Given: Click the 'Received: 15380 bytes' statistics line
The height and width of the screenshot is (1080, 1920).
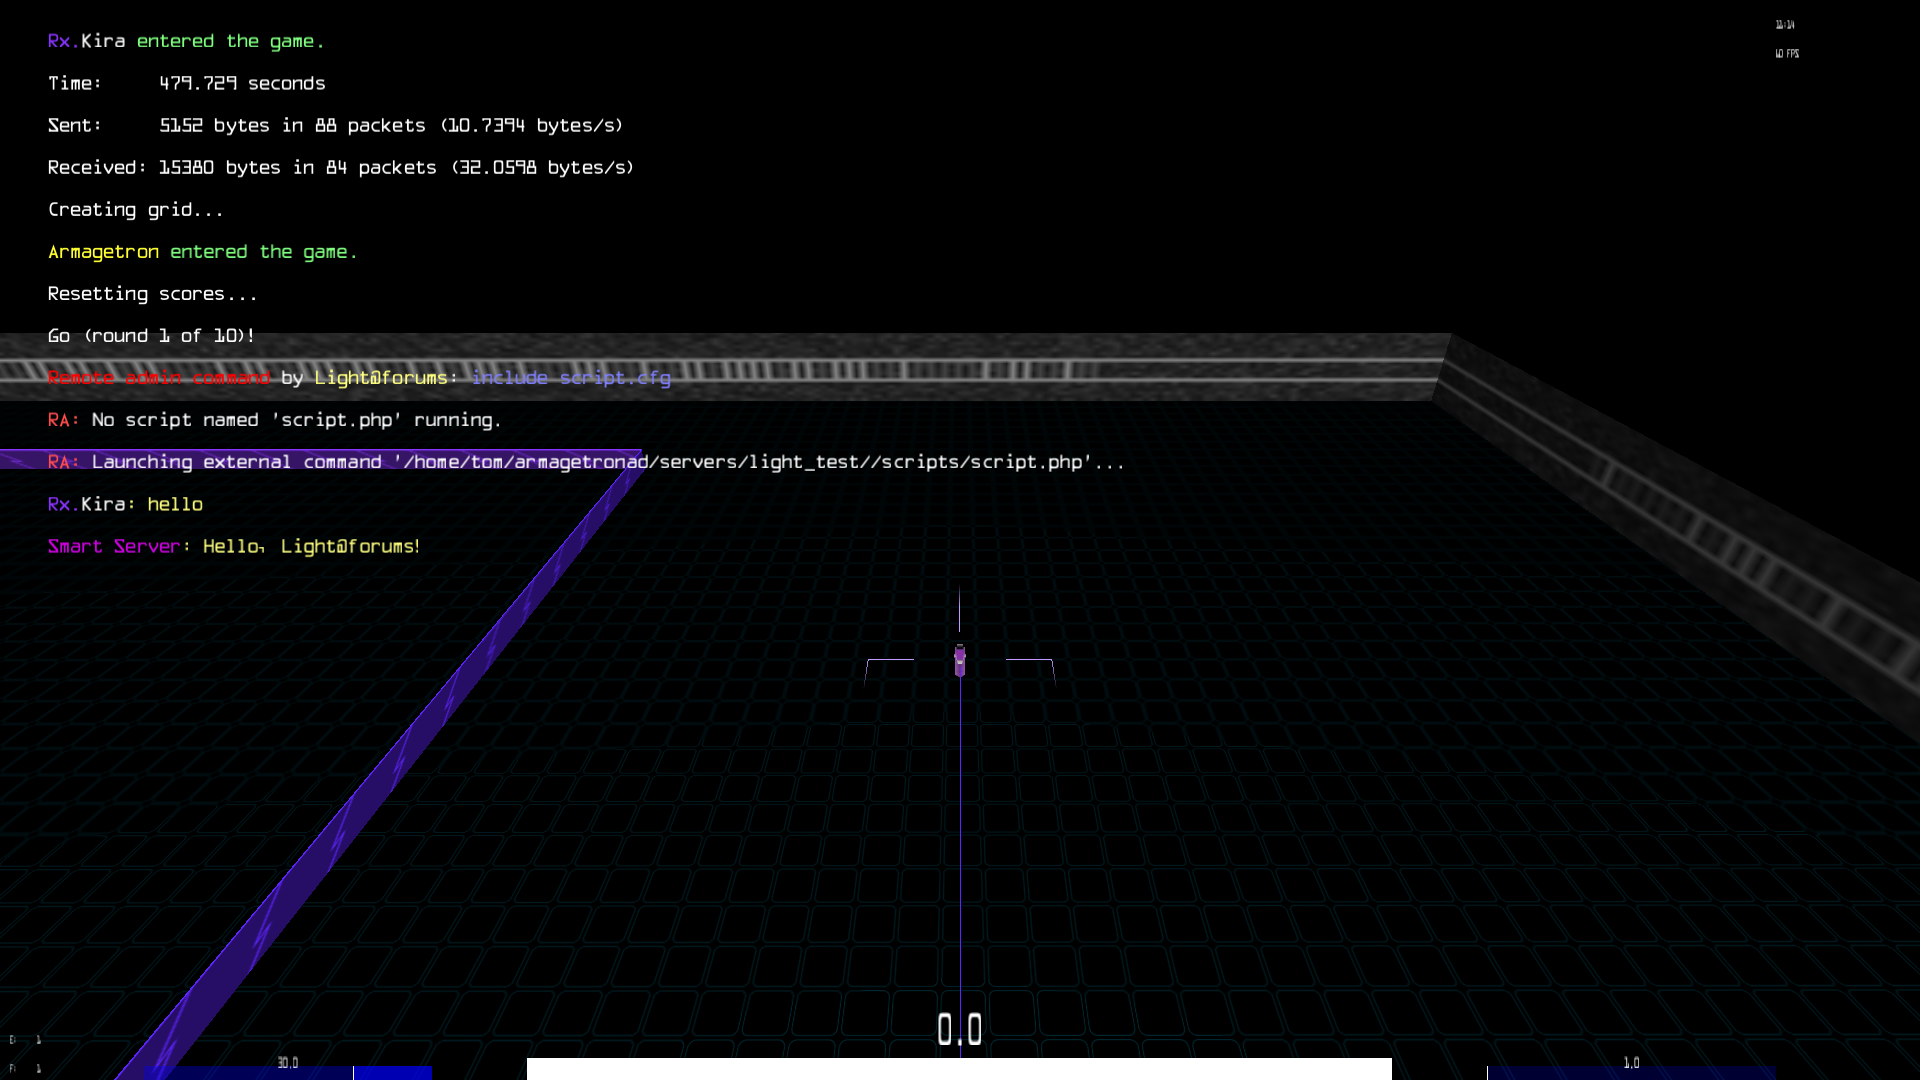Looking at the screenshot, I should [340, 168].
